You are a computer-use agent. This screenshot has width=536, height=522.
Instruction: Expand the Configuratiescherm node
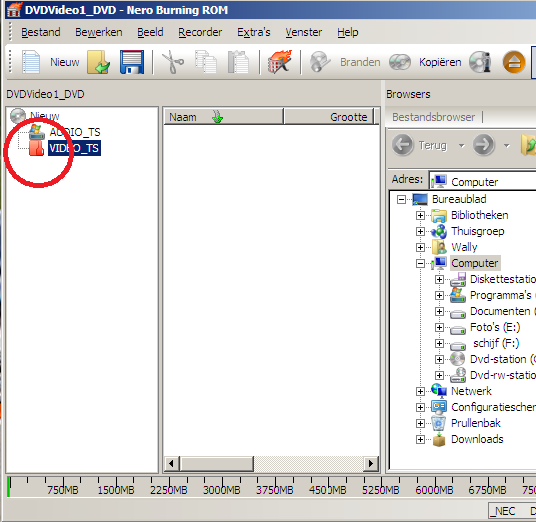point(420,407)
